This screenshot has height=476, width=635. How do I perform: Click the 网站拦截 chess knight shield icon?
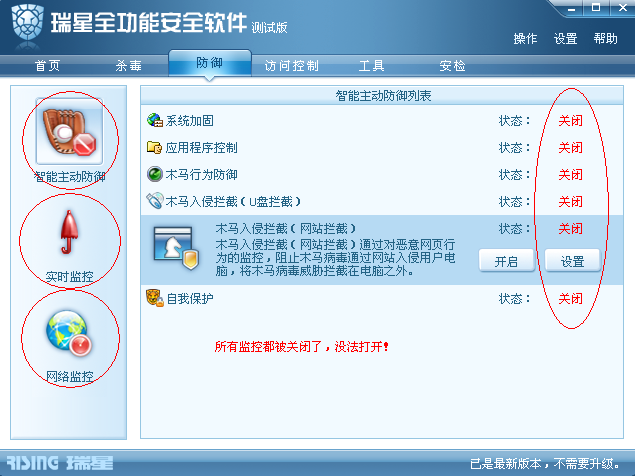coord(177,248)
